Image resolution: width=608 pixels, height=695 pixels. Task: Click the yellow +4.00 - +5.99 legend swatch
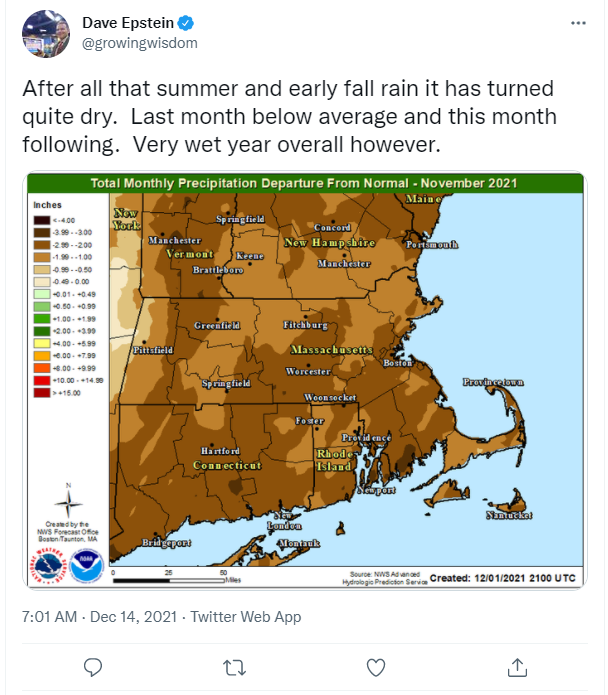tap(42, 343)
